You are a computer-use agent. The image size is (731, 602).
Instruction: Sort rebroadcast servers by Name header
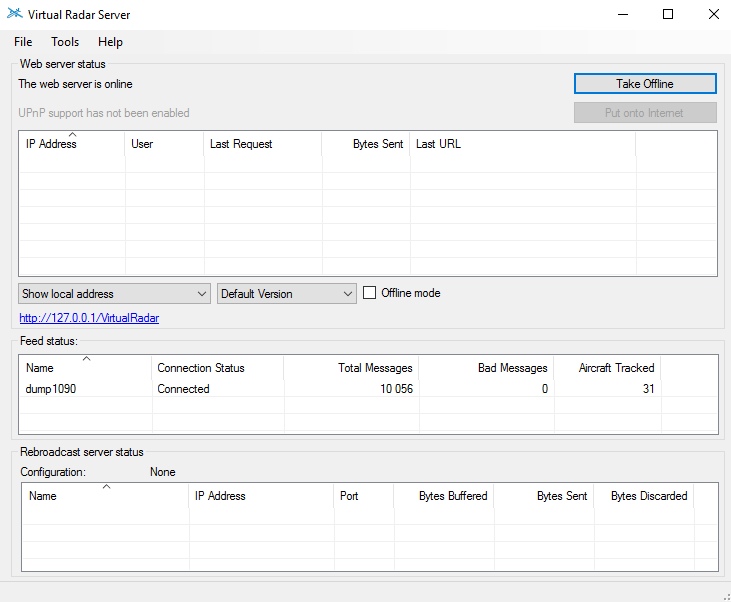point(105,496)
